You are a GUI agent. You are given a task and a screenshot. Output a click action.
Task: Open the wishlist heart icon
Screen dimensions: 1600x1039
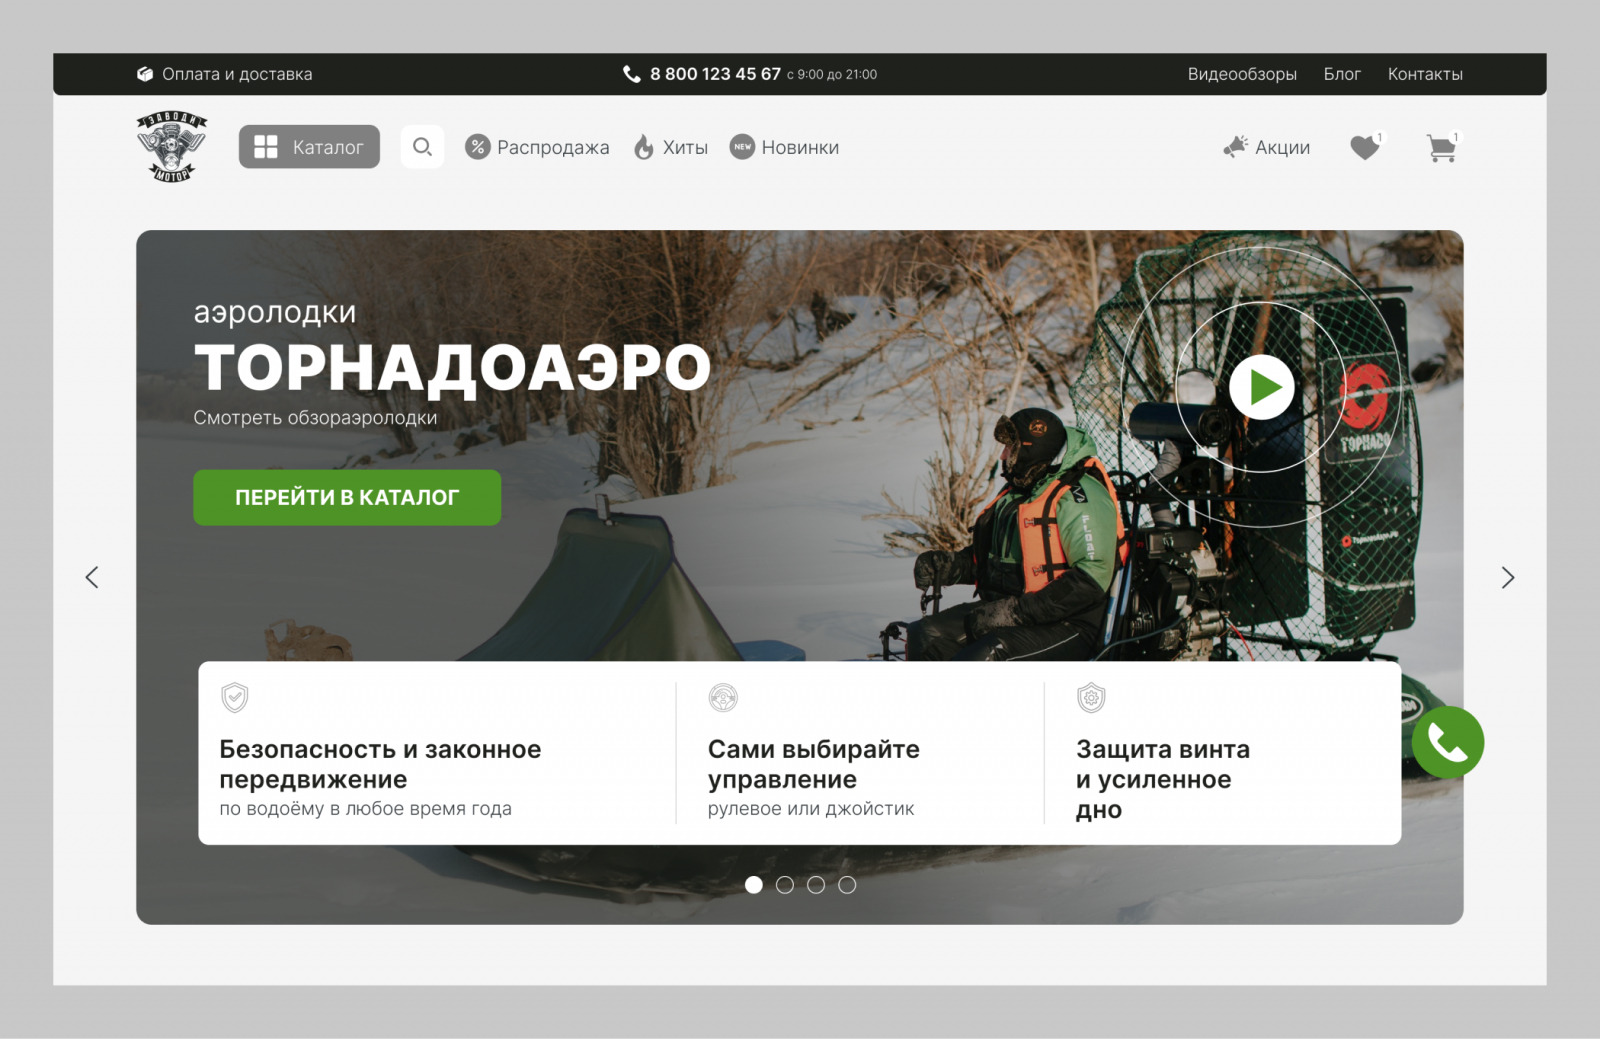(x=1365, y=147)
